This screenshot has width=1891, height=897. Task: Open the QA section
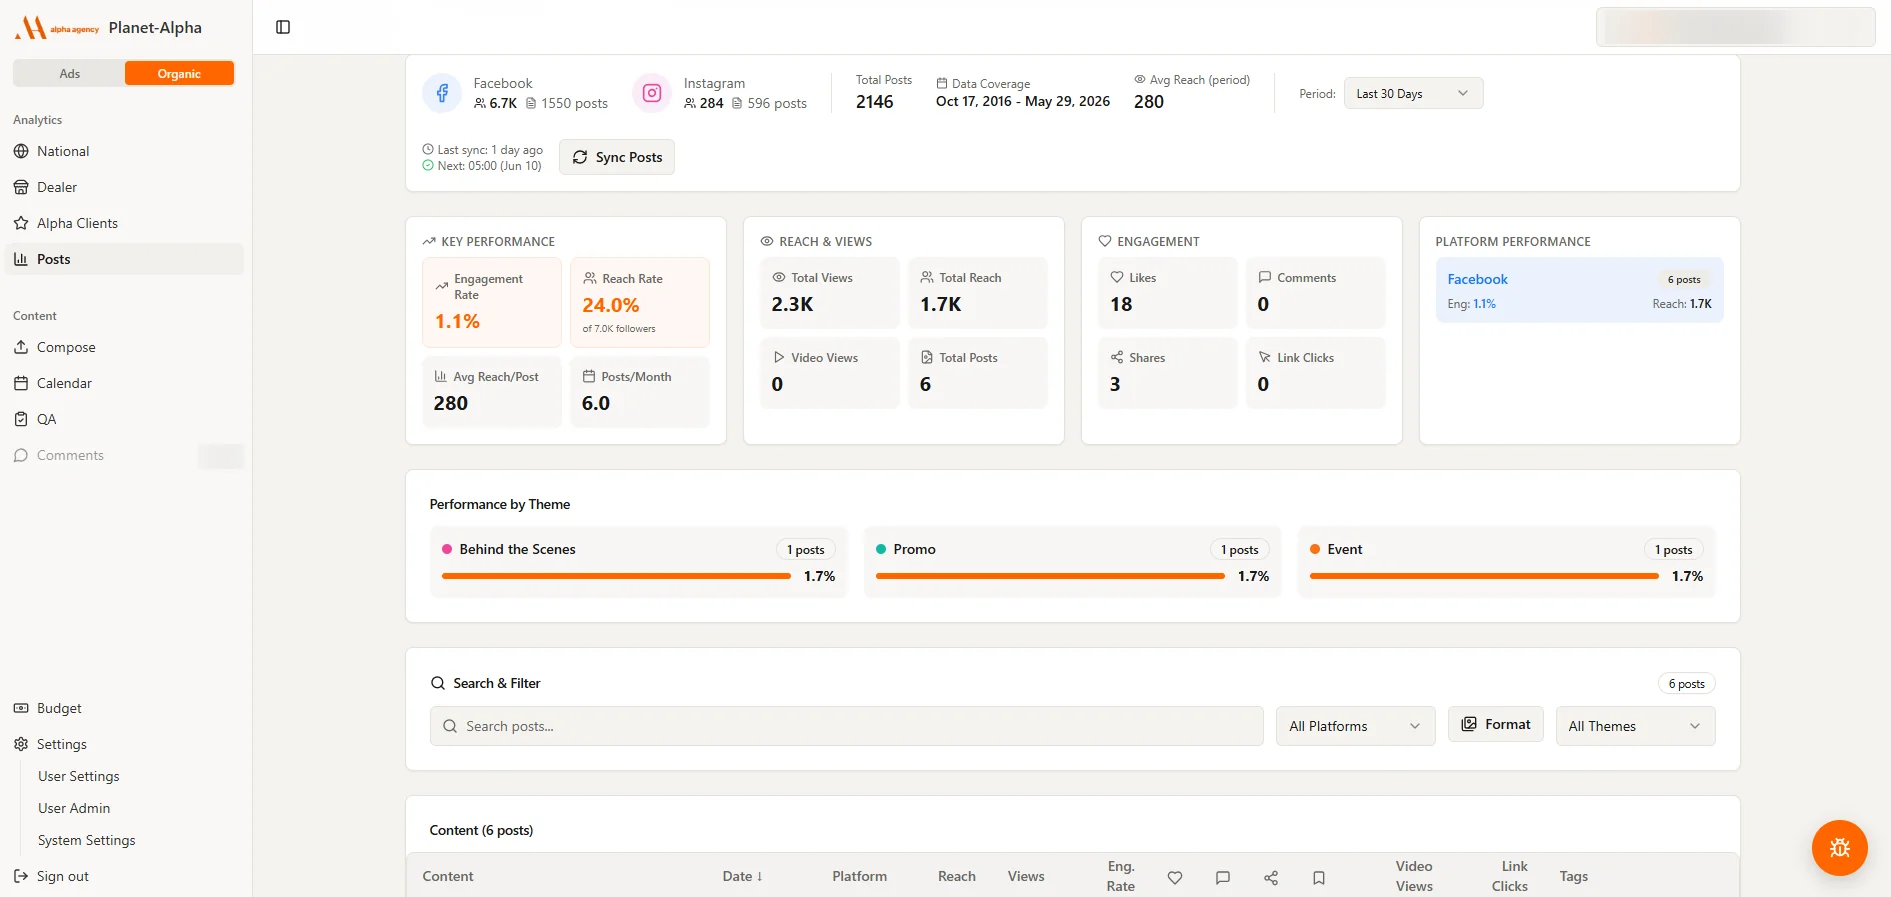coord(125,419)
